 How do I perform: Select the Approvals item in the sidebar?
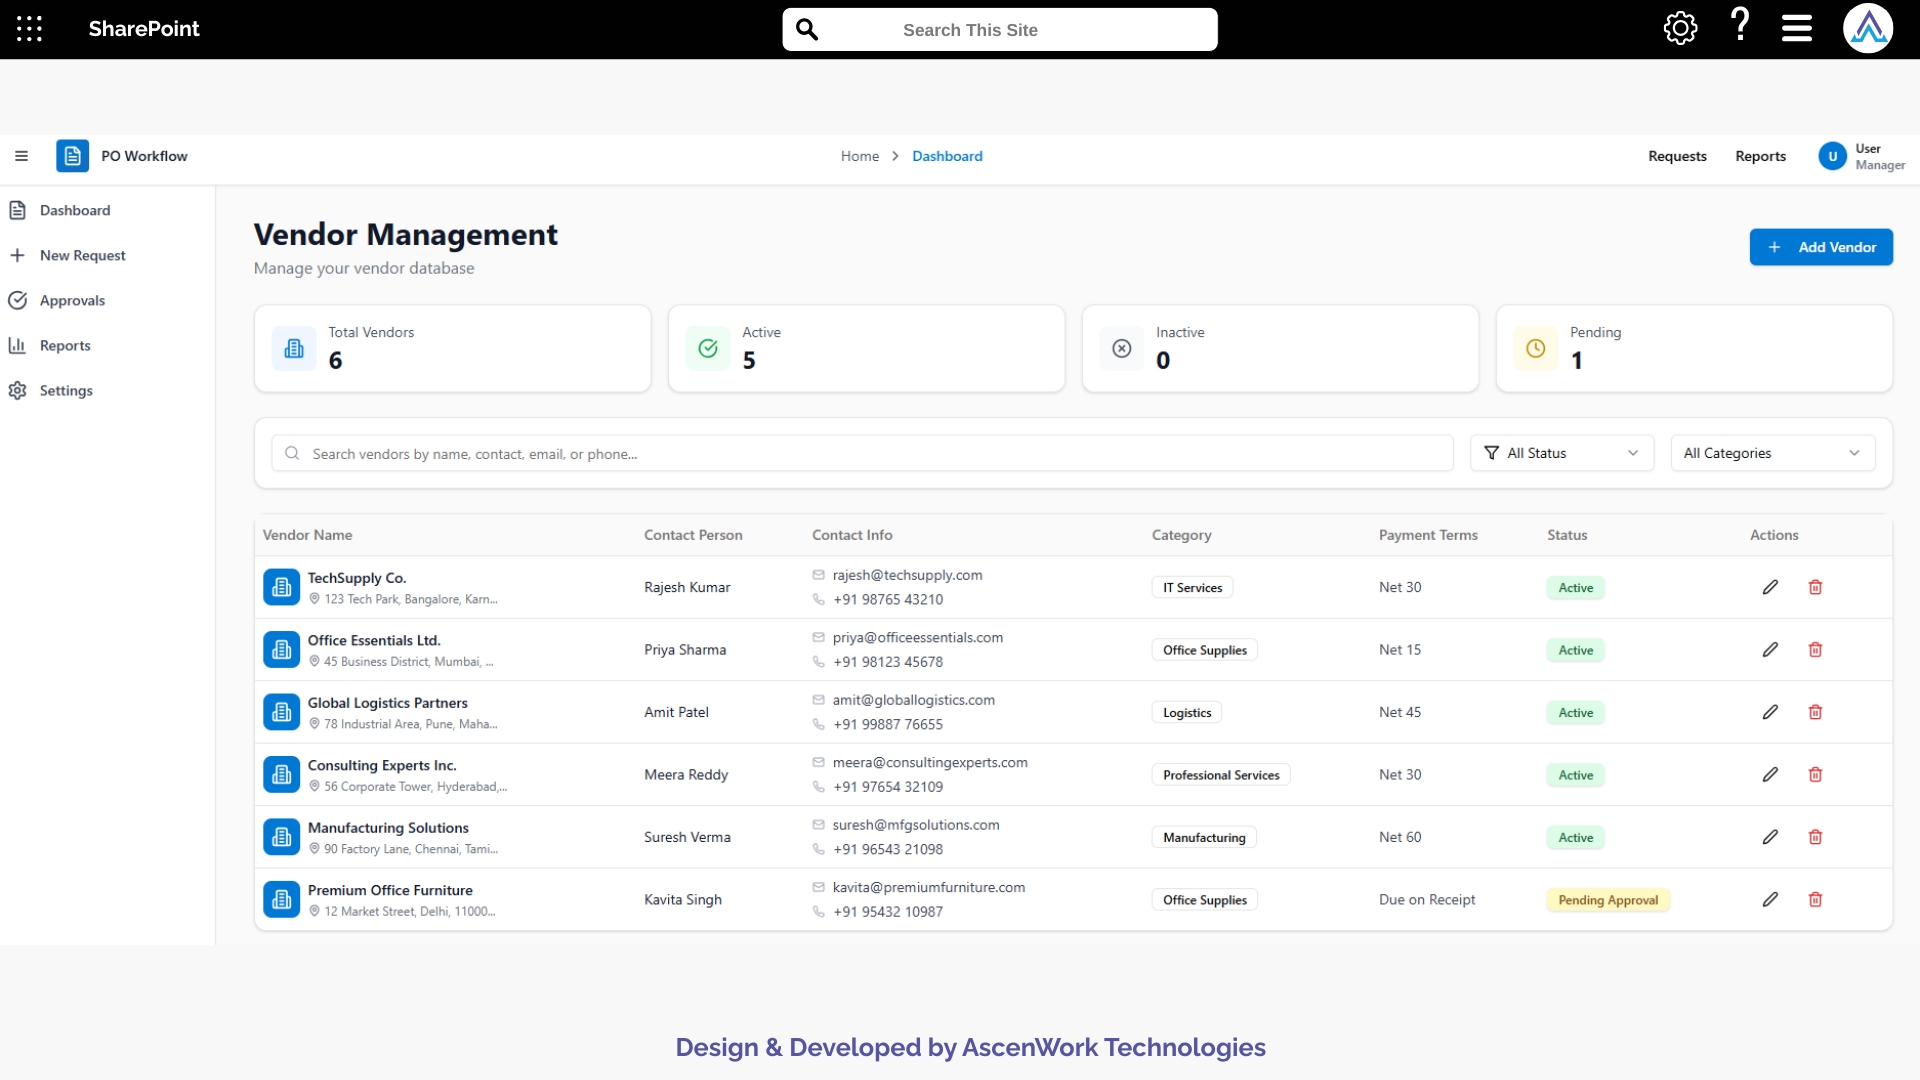(72, 300)
